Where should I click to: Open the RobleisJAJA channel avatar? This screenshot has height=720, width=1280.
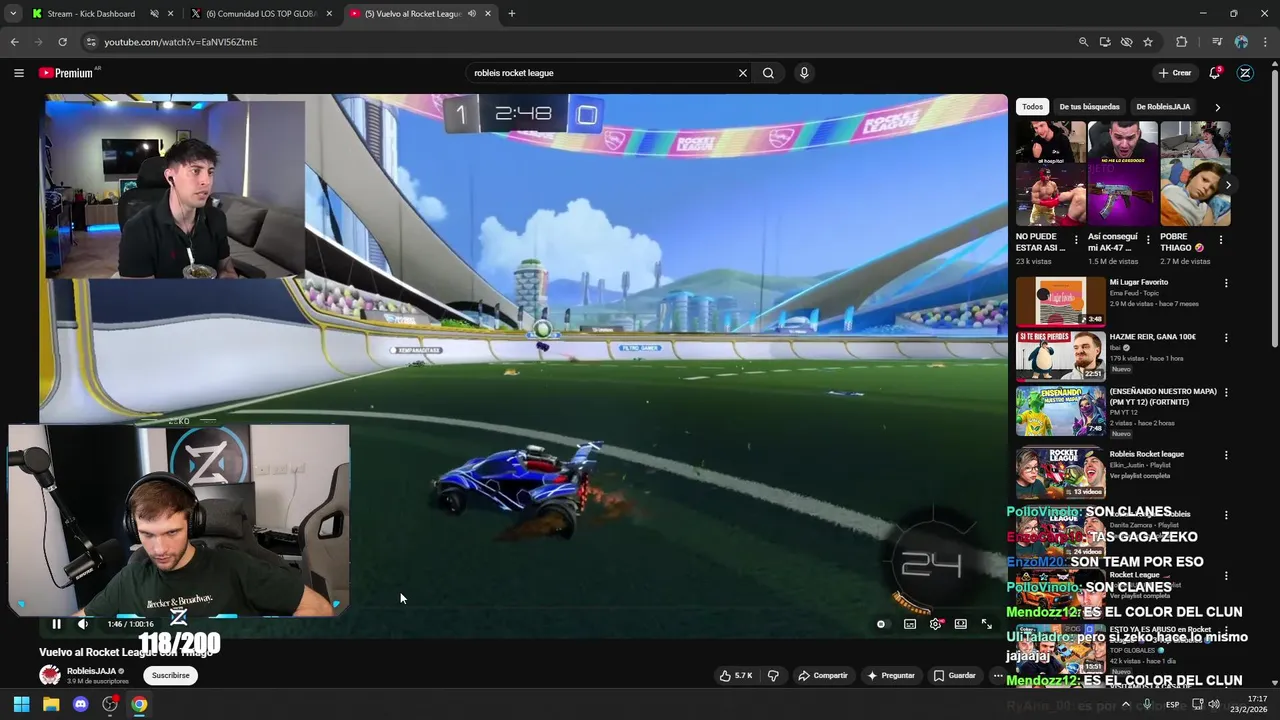point(49,675)
